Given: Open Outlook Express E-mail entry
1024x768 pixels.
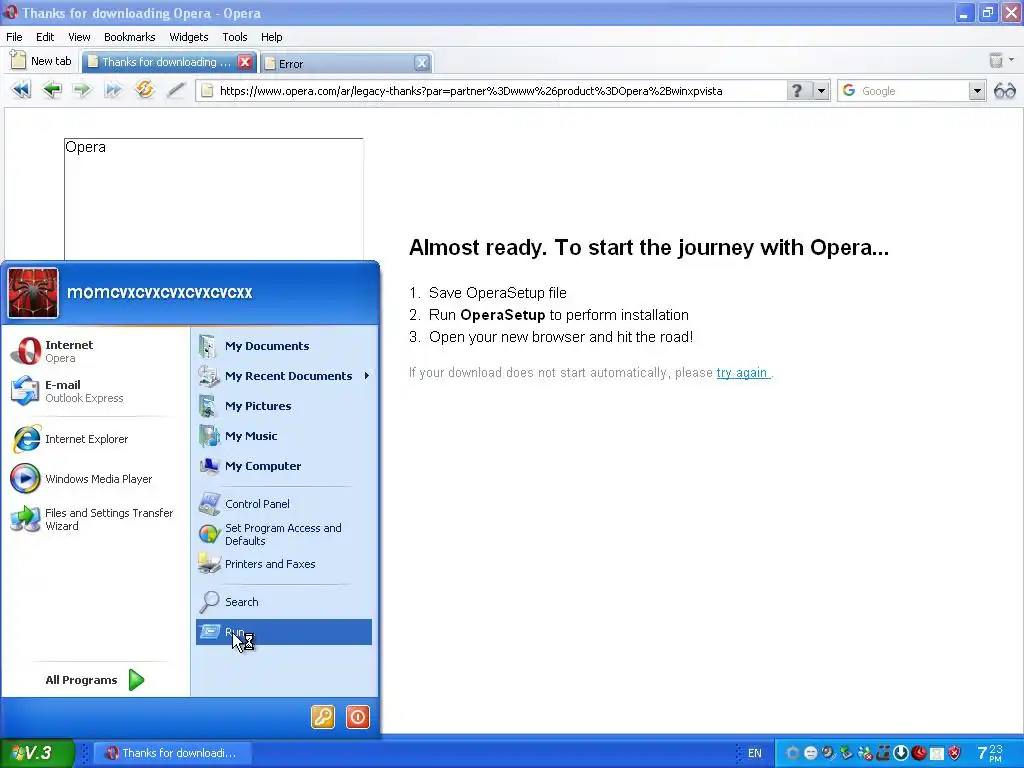Looking at the screenshot, I should [x=95, y=391].
